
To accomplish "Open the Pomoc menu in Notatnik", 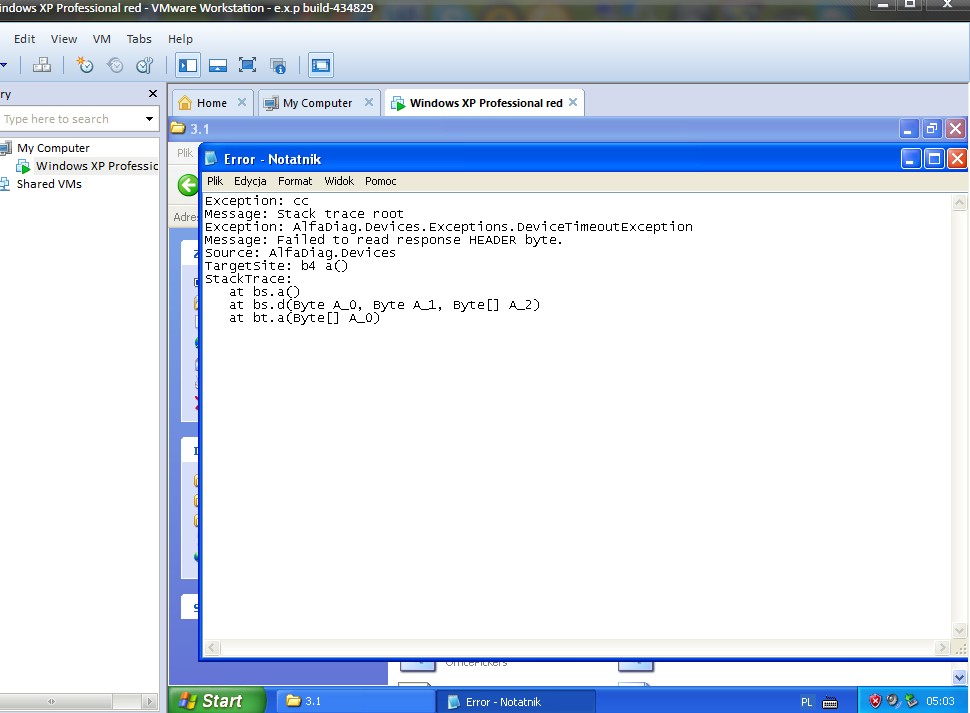I will point(380,181).
